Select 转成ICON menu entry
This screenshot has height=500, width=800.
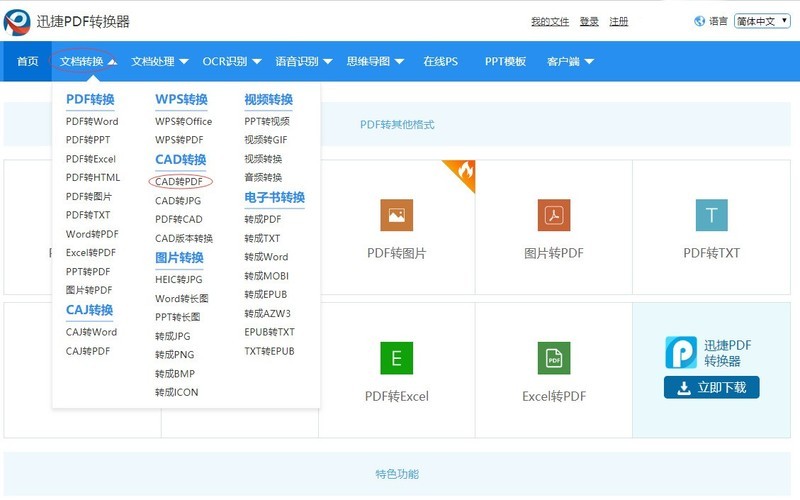click(177, 392)
